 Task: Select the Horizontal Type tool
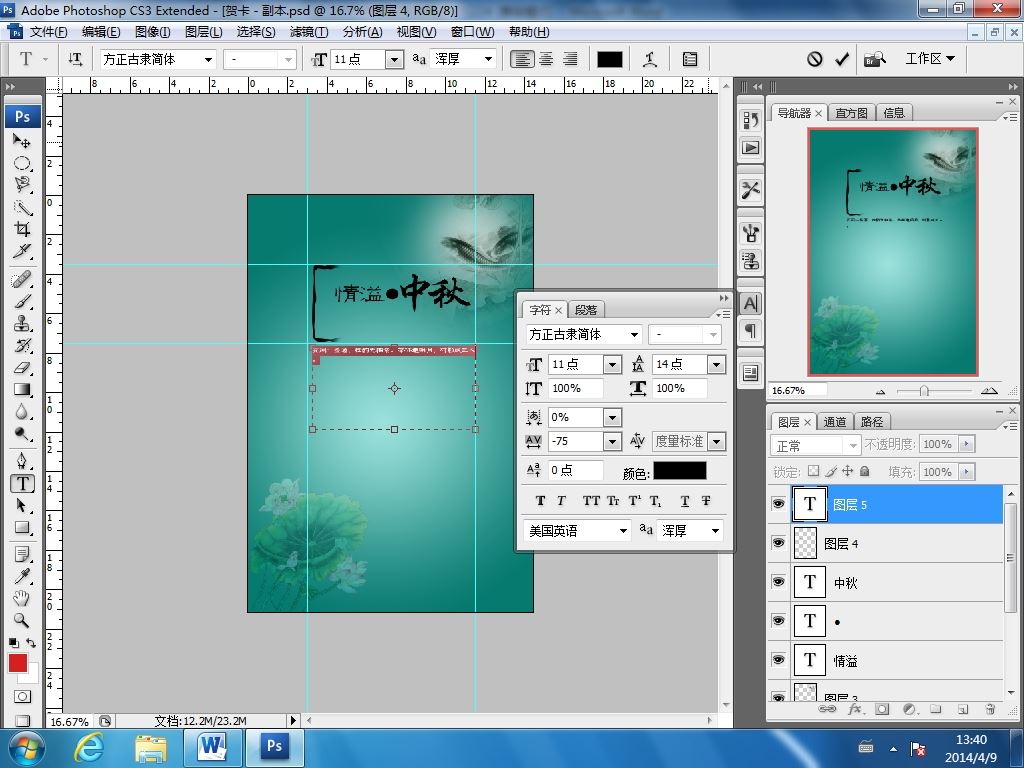(22, 484)
